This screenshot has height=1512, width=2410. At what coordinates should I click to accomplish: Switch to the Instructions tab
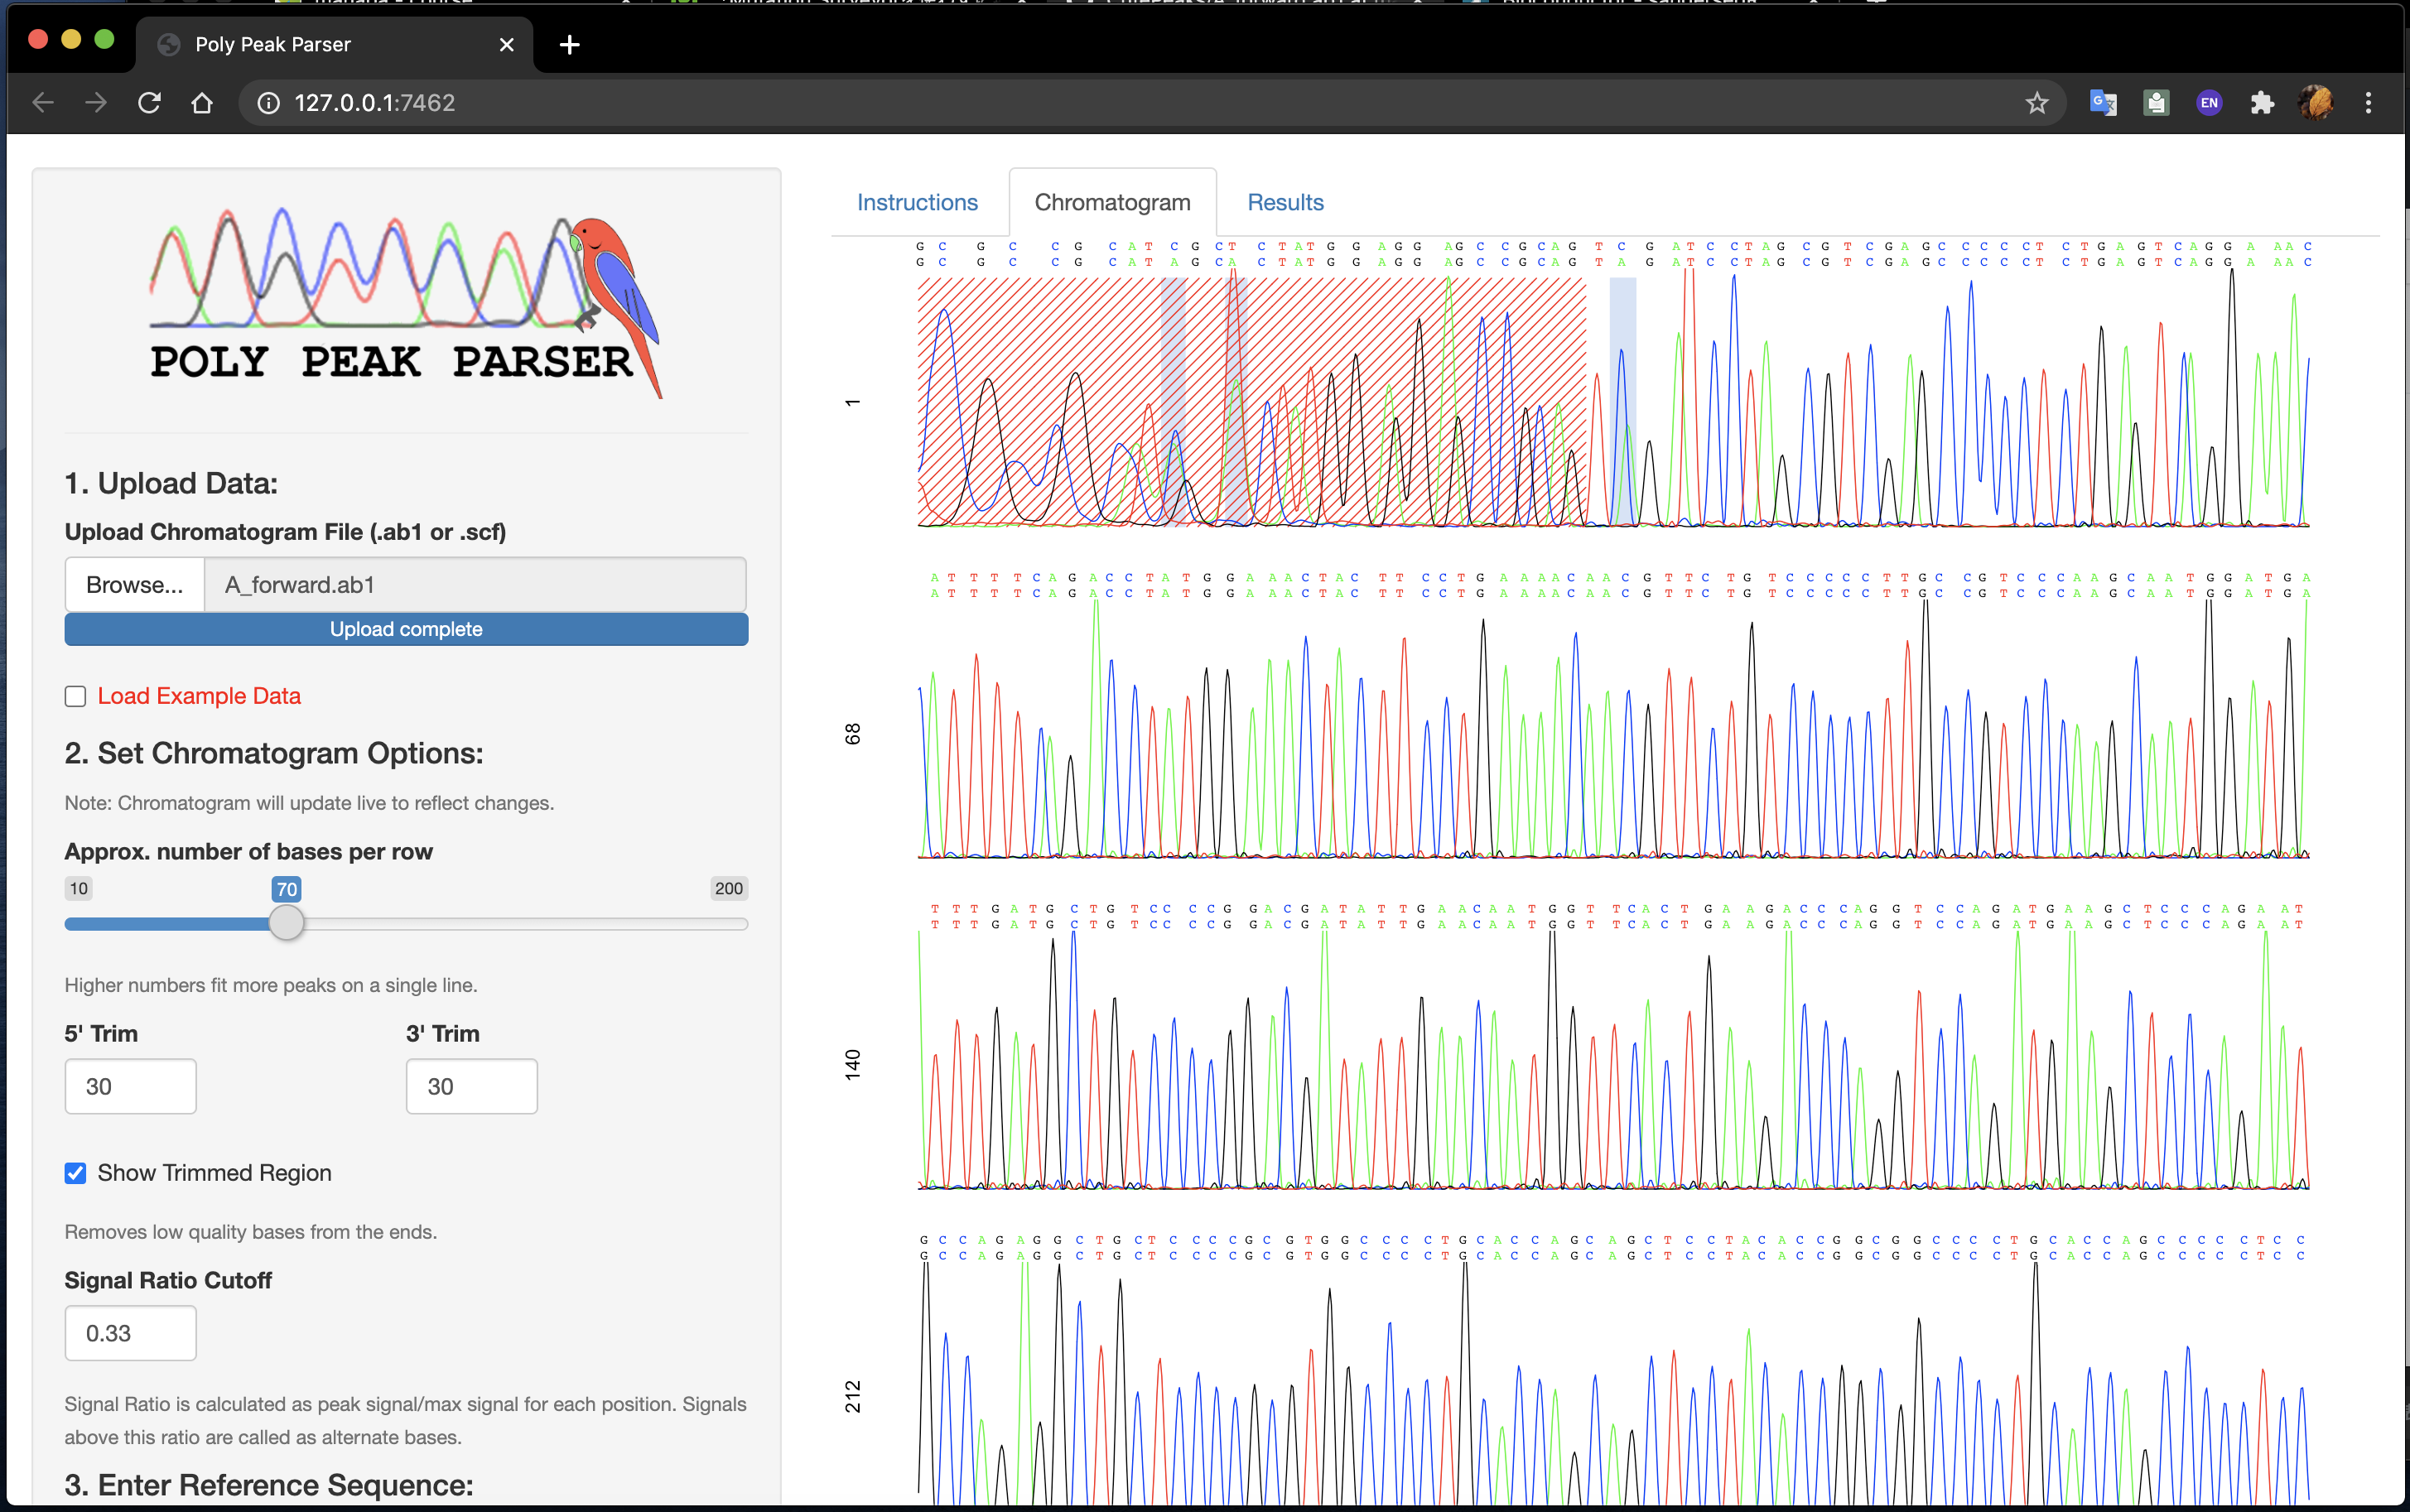click(917, 202)
